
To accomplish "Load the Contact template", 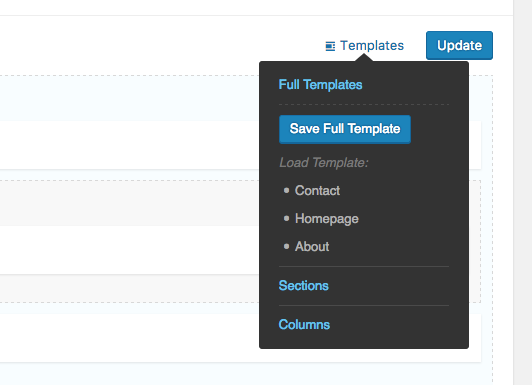I will click(x=317, y=191).
